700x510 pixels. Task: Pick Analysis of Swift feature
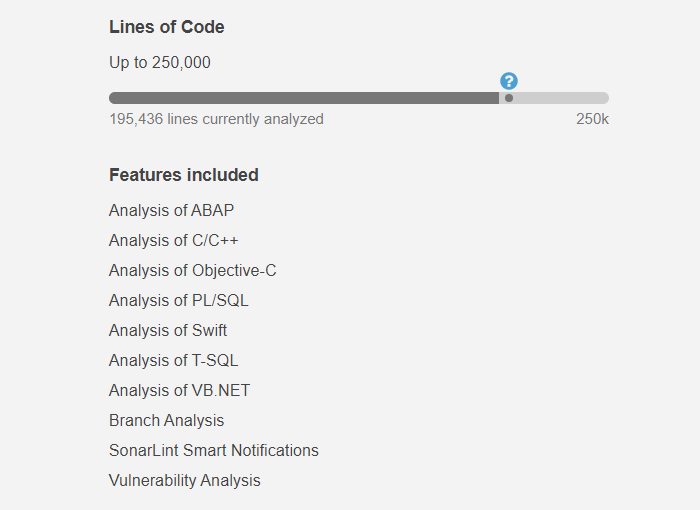[x=168, y=330]
